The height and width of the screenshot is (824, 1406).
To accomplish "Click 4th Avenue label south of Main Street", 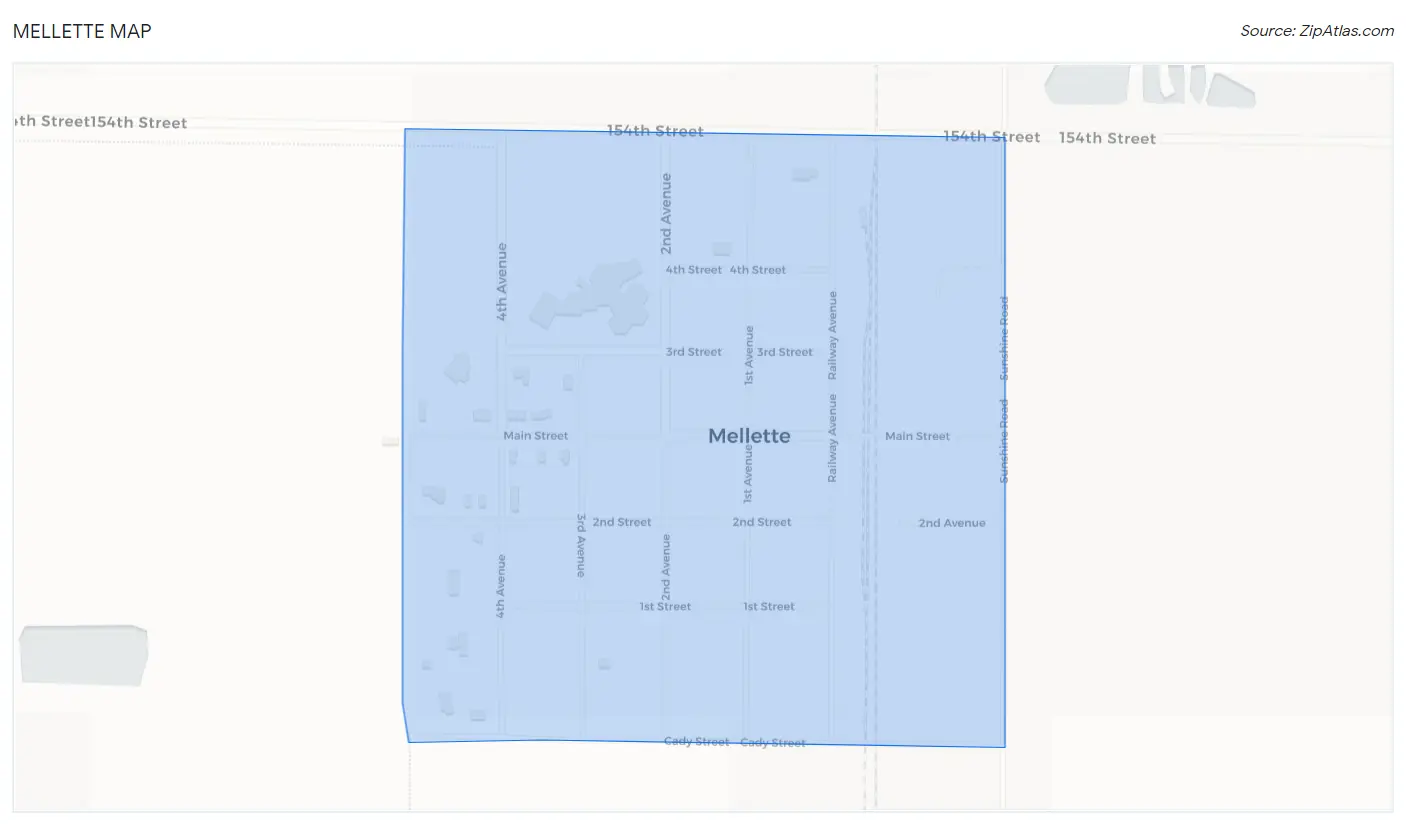I will [501, 586].
